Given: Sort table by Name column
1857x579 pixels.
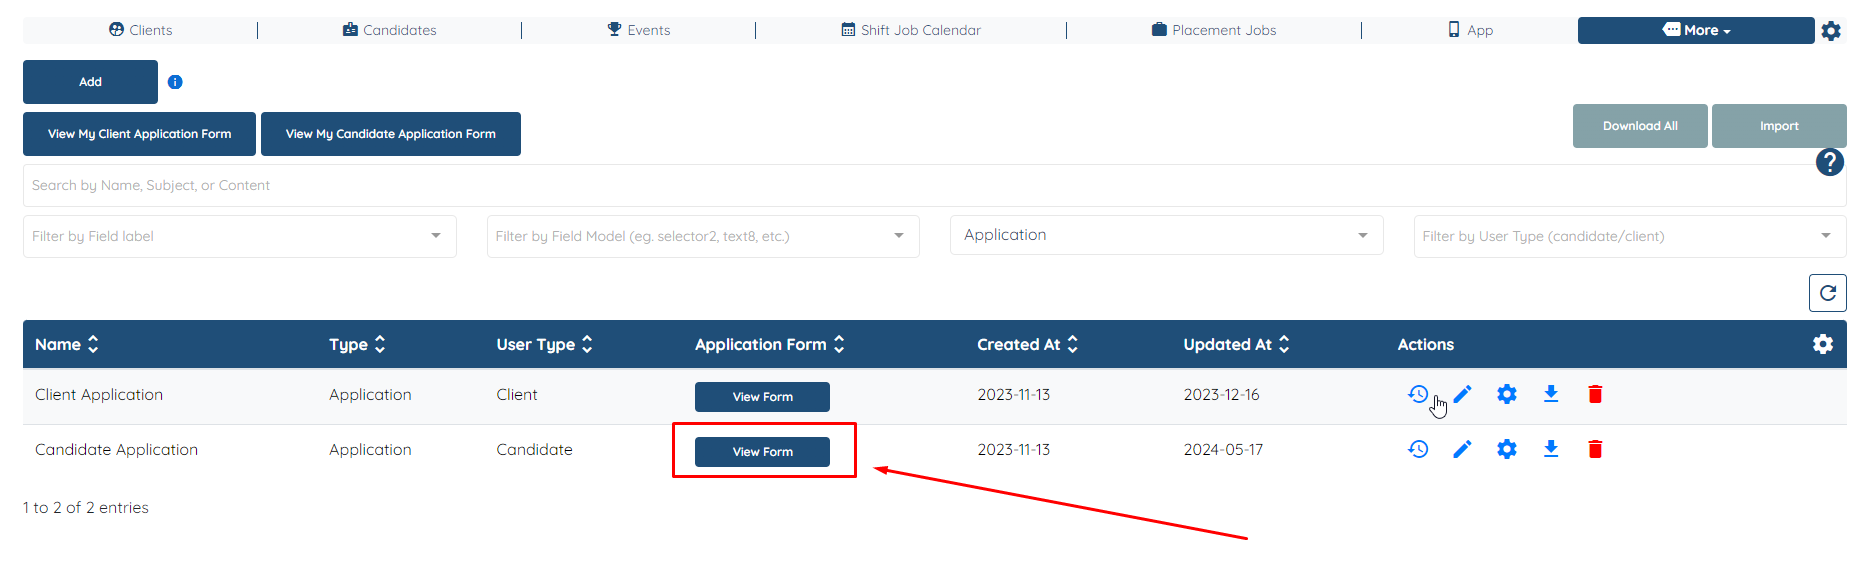Looking at the screenshot, I should (x=67, y=344).
